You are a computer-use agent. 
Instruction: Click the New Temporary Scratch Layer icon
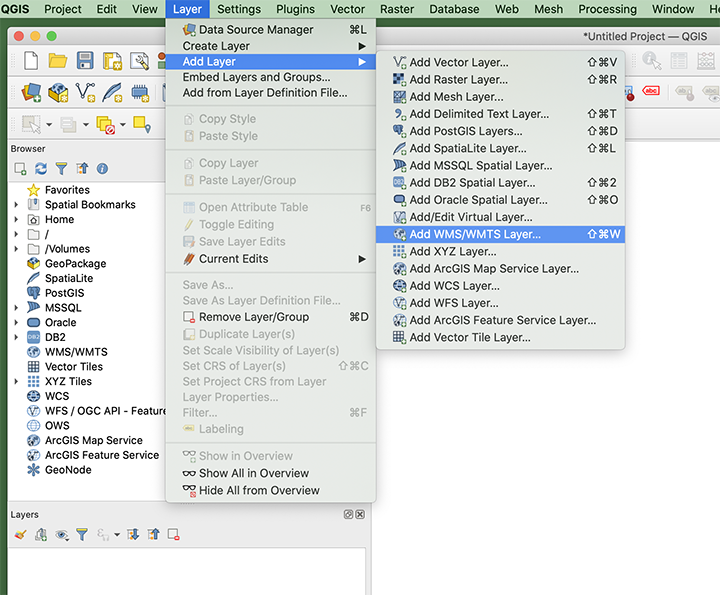pos(140,92)
